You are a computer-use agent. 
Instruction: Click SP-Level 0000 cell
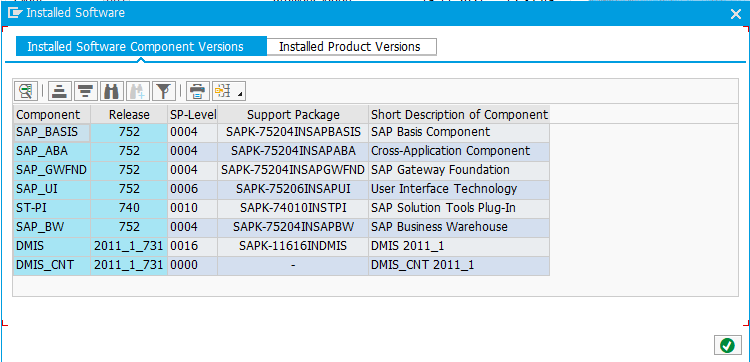click(x=193, y=265)
